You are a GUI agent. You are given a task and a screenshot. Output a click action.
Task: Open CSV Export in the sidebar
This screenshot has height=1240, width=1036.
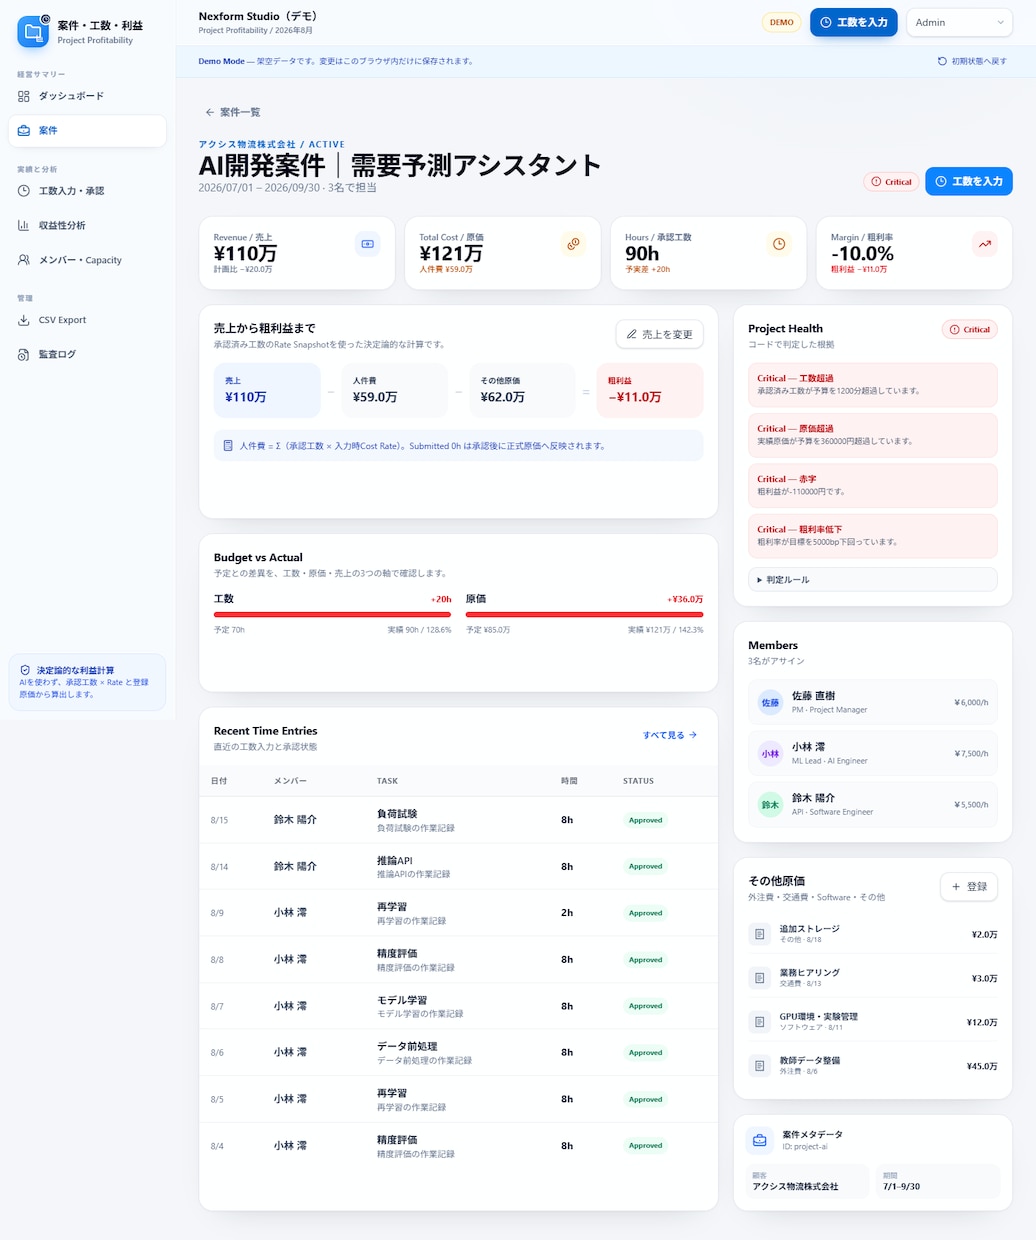87,320
